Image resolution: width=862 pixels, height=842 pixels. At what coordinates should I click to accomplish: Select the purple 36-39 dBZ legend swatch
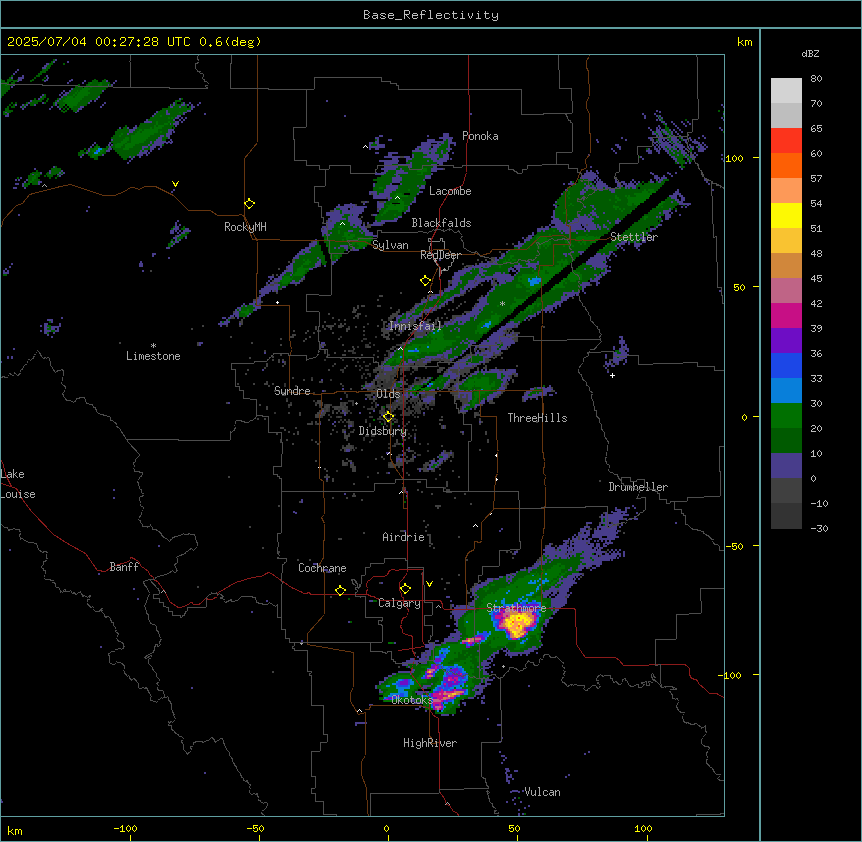[786, 340]
